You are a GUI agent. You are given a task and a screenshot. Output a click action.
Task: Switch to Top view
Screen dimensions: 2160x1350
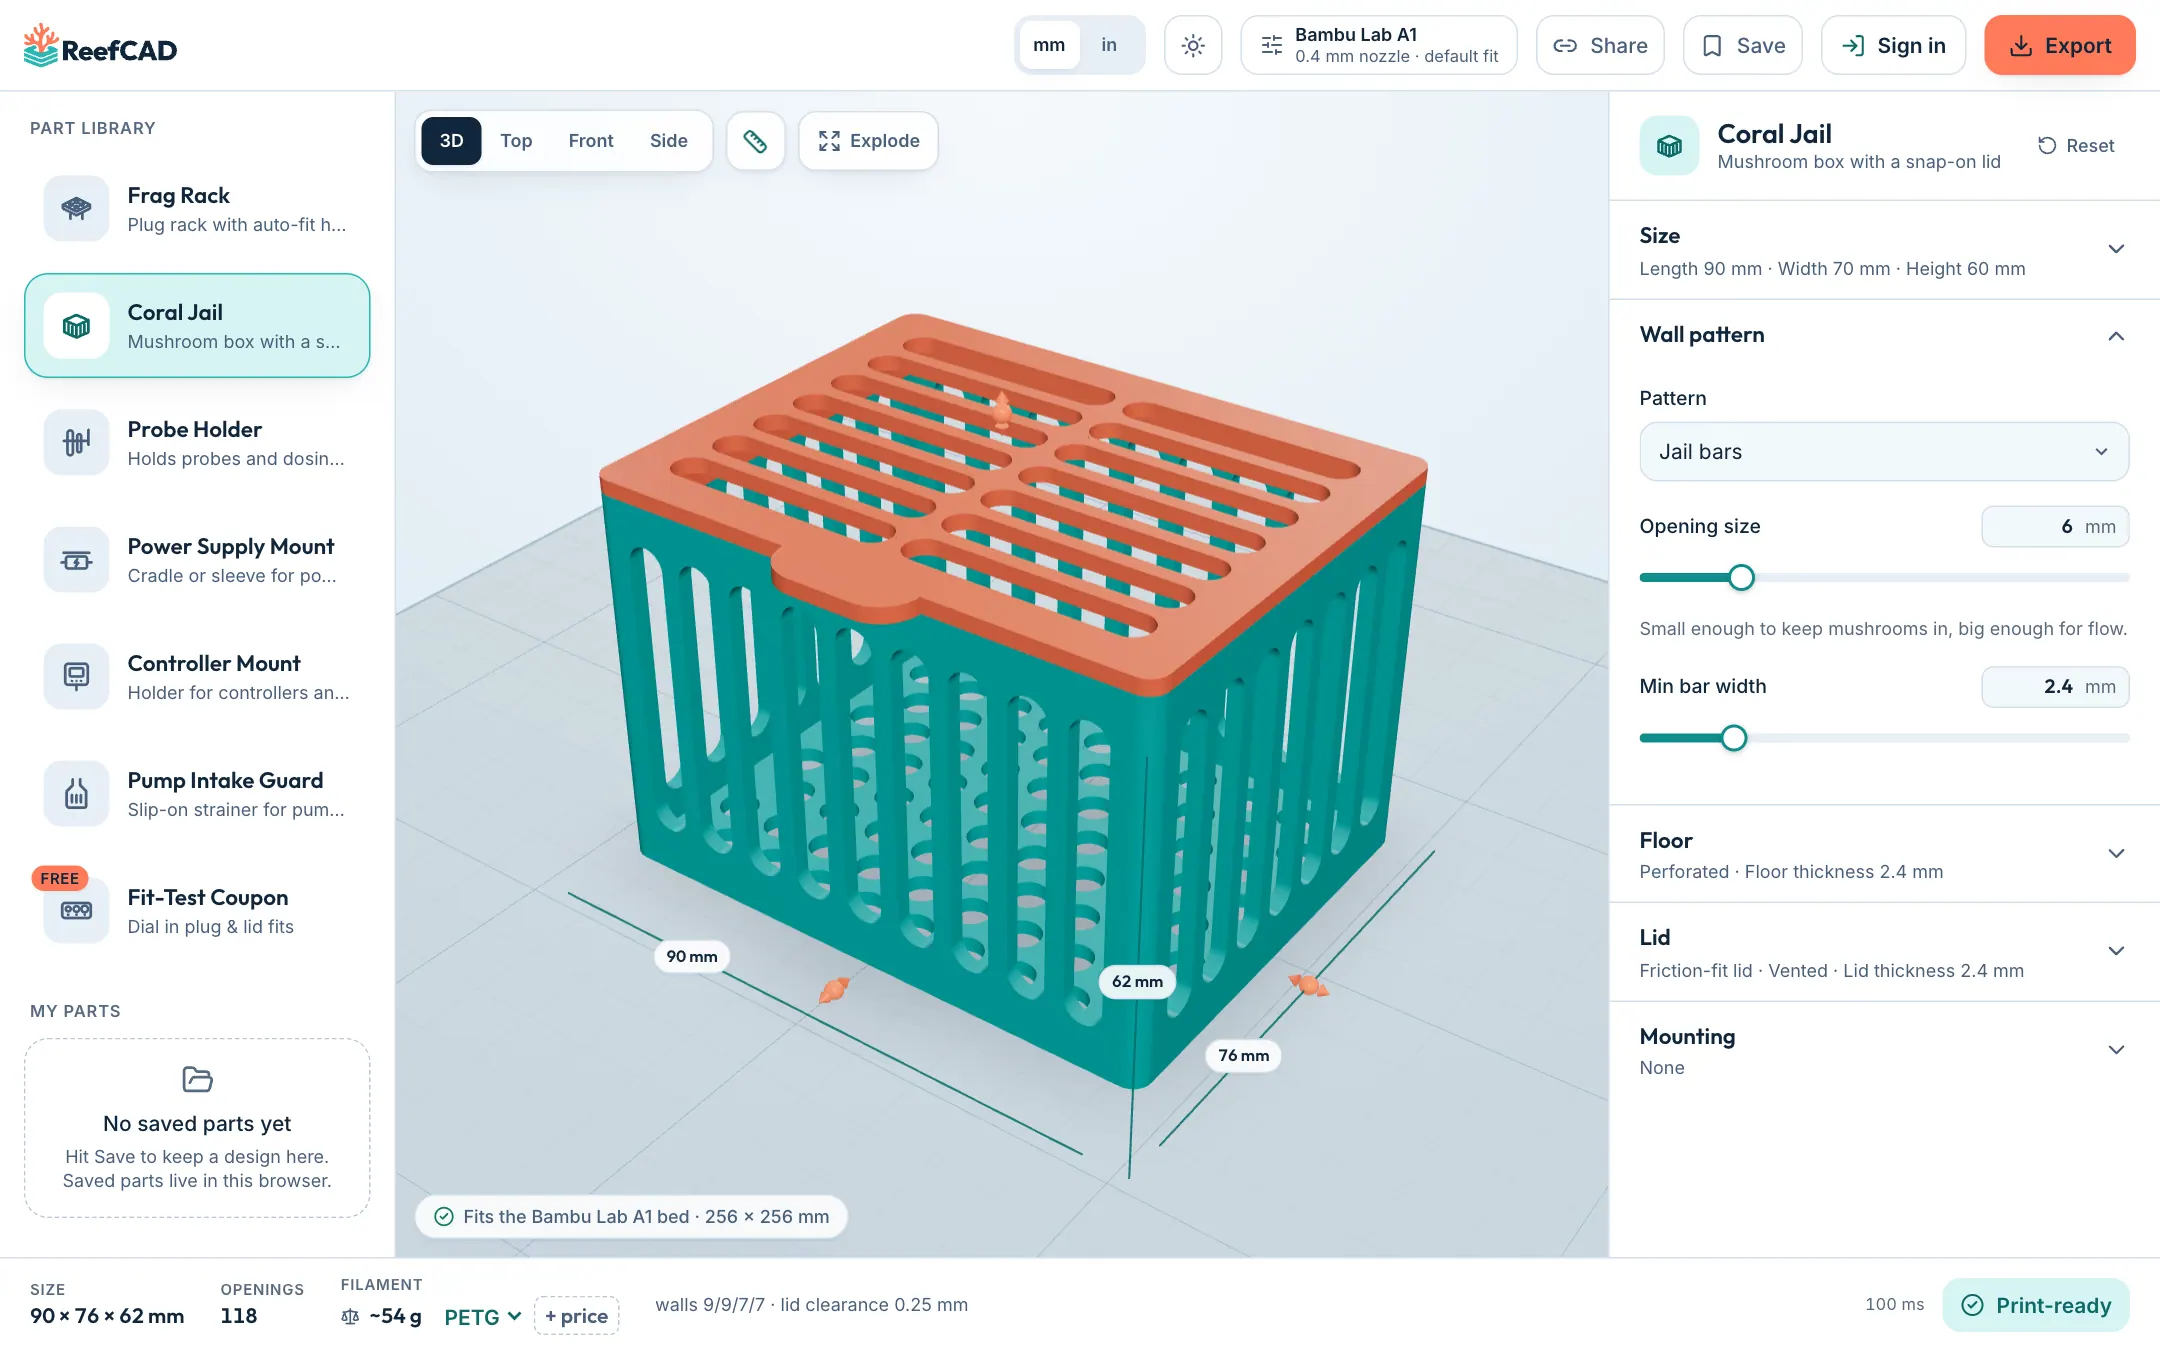(x=516, y=141)
